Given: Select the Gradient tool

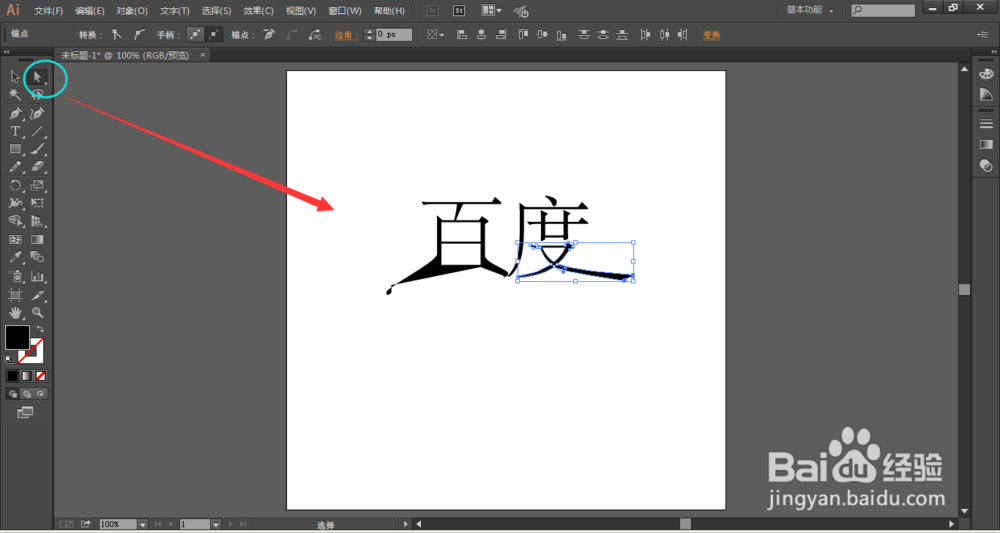Looking at the screenshot, I should [37, 240].
